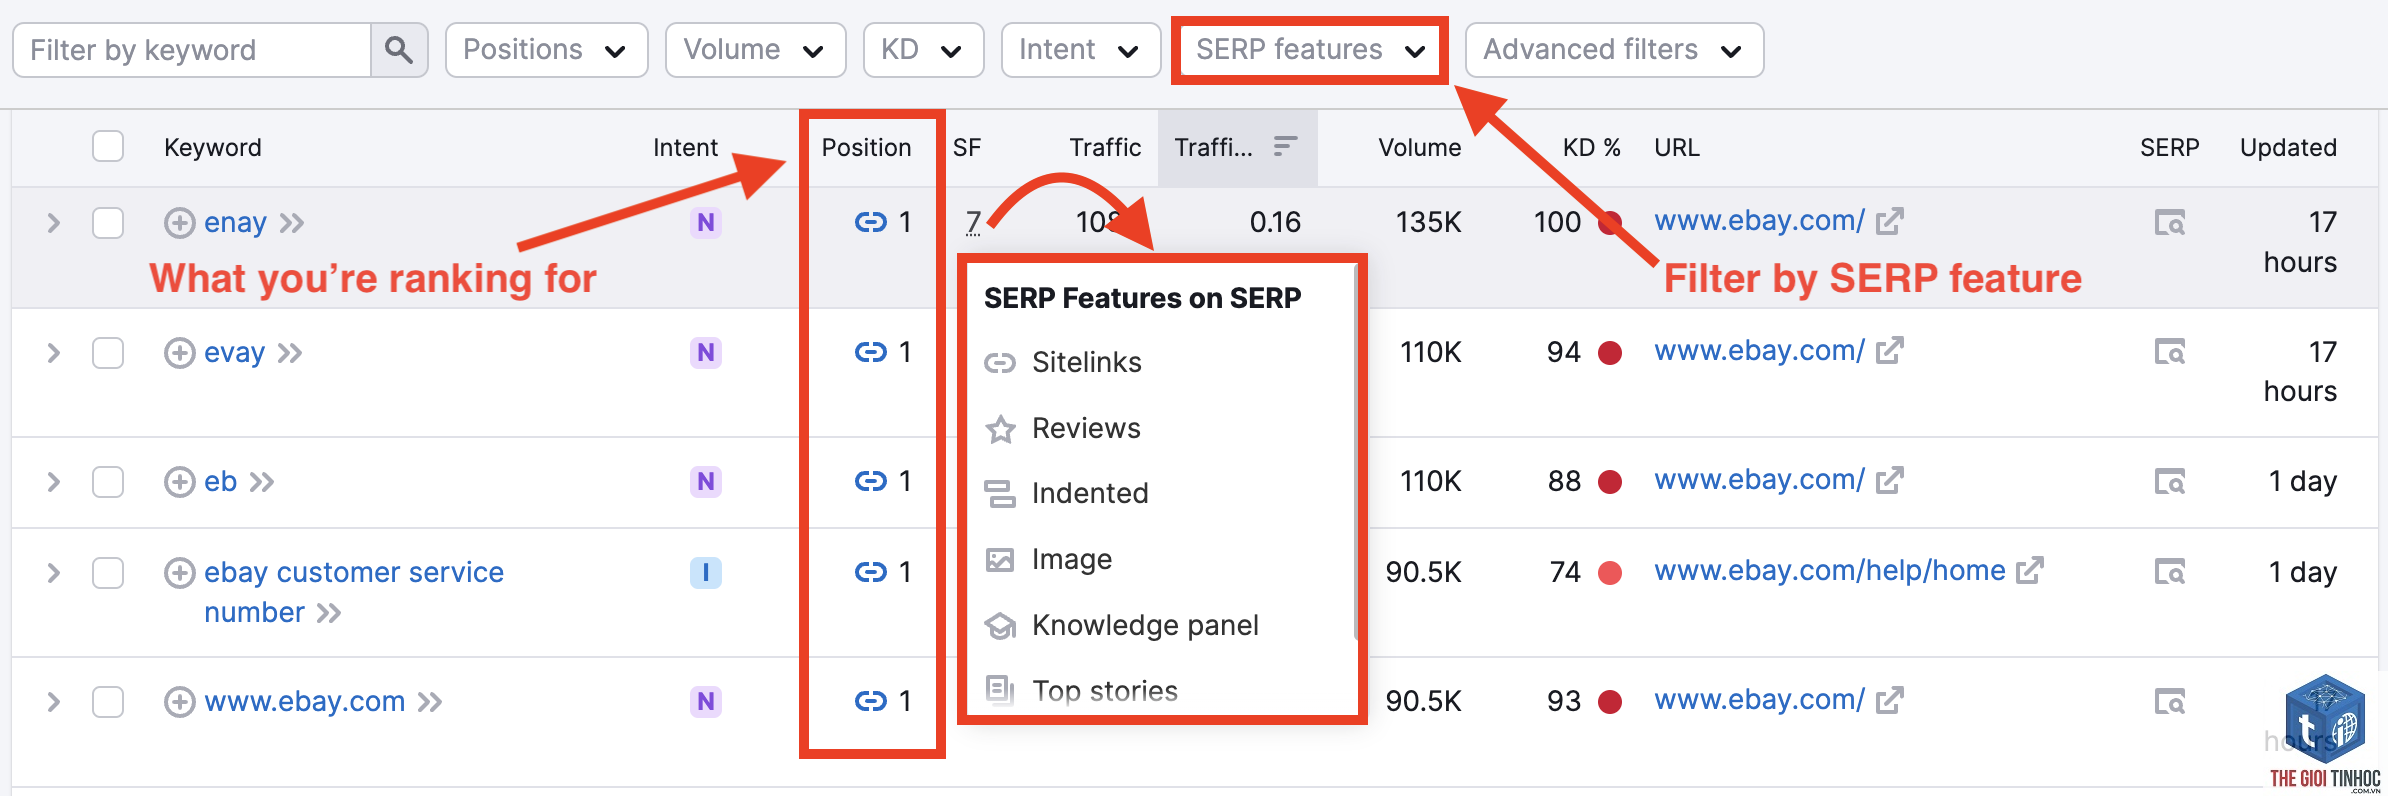Expand the enay row chevron
2388x796 pixels.
click(x=54, y=222)
